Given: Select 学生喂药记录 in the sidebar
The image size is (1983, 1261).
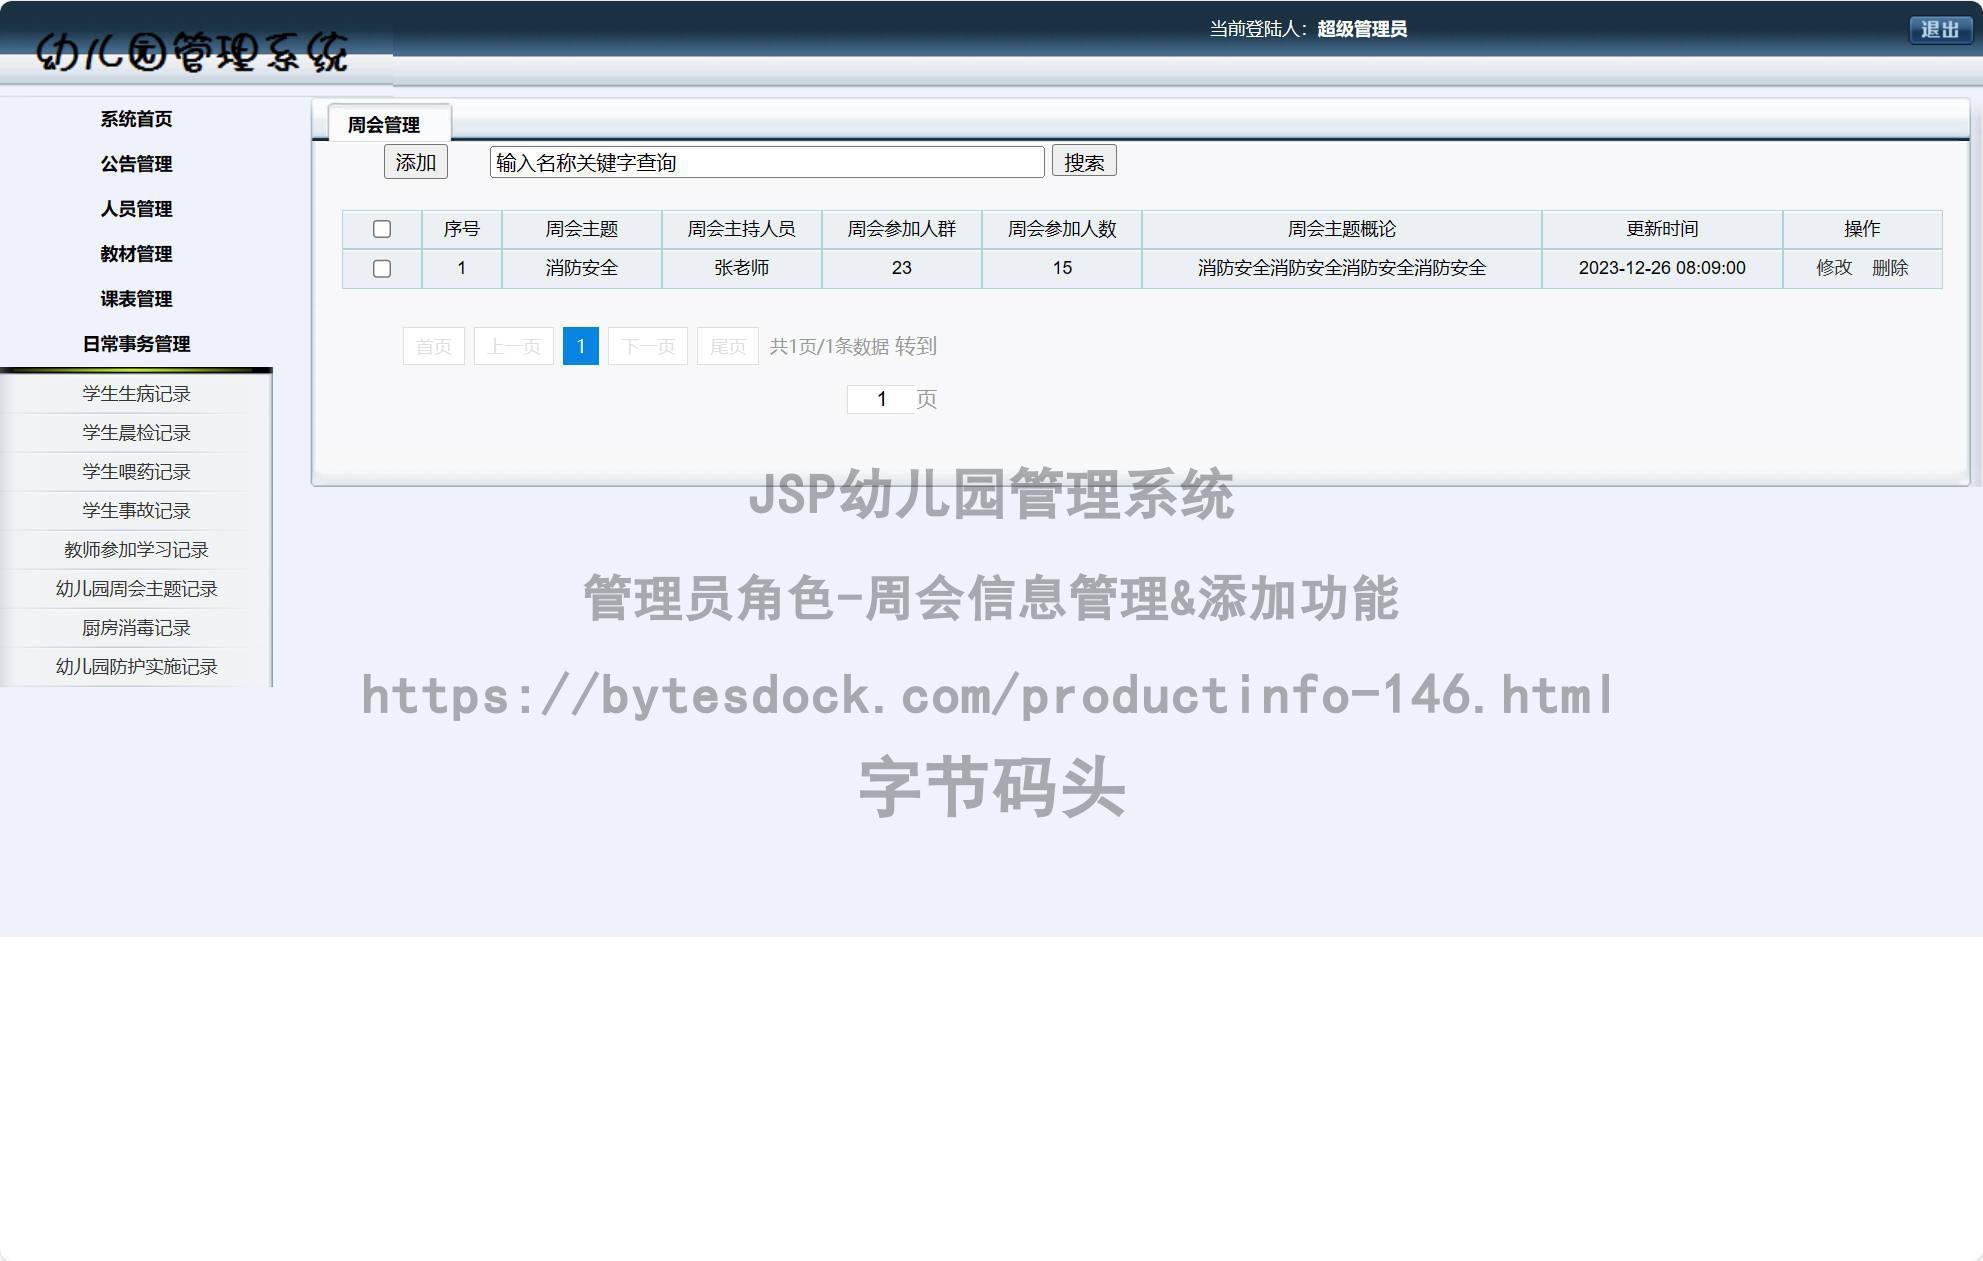Looking at the screenshot, I should tap(135, 471).
